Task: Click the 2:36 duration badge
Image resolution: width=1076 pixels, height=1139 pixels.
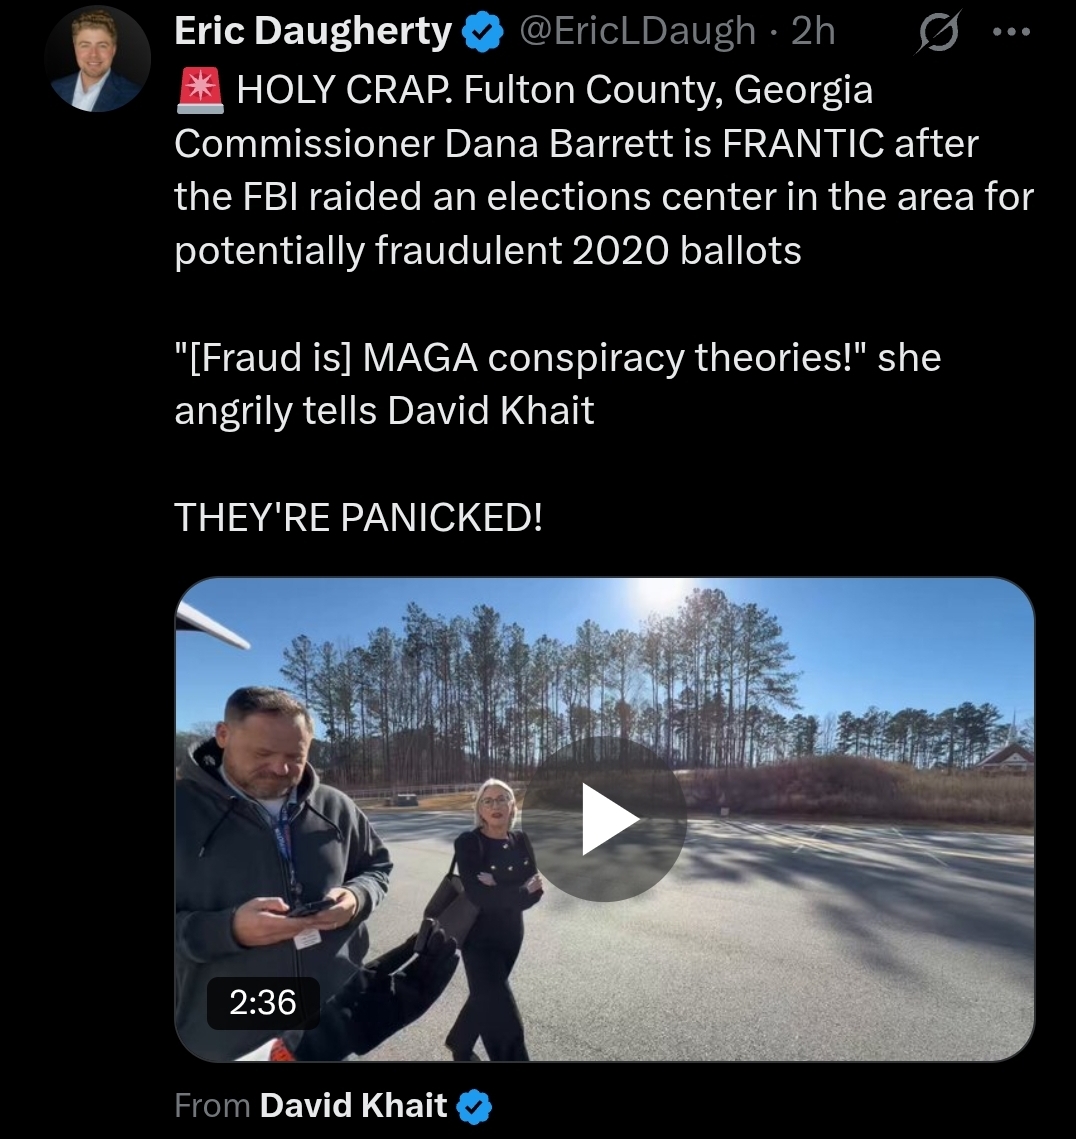Action: point(263,1002)
